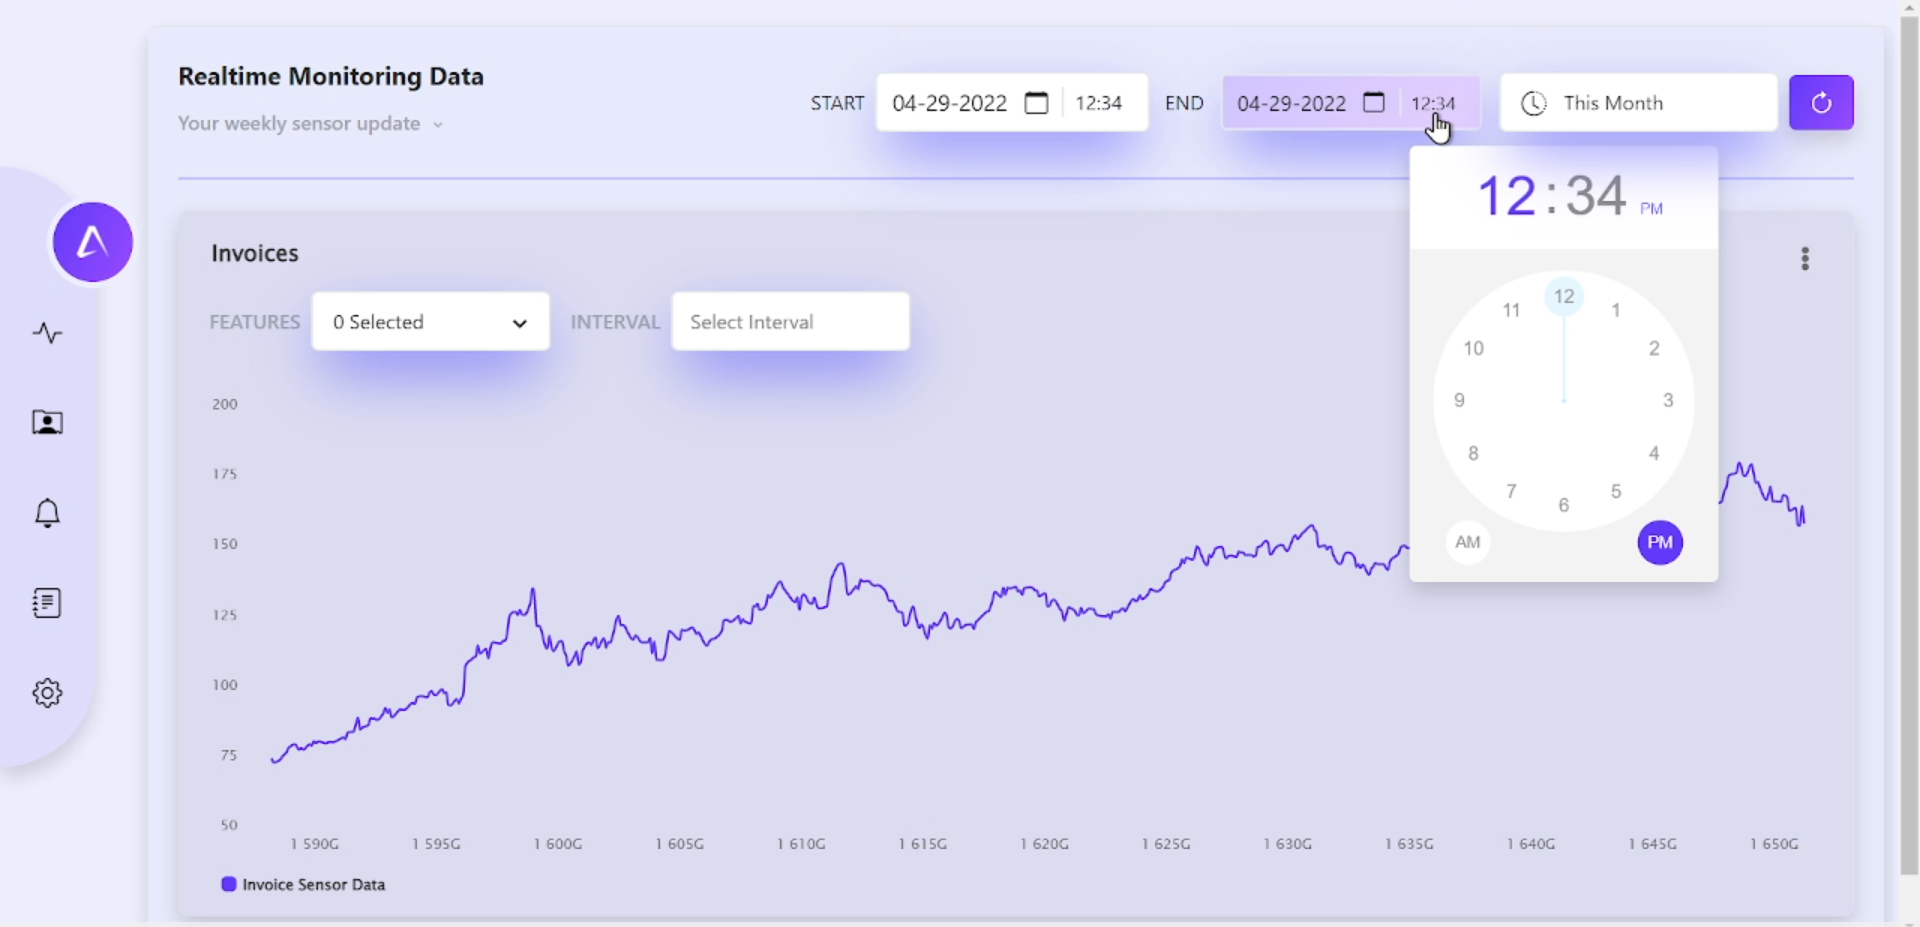Open the reports list sidebar icon
This screenshot has width=1920, height=927.
point(47,603)
